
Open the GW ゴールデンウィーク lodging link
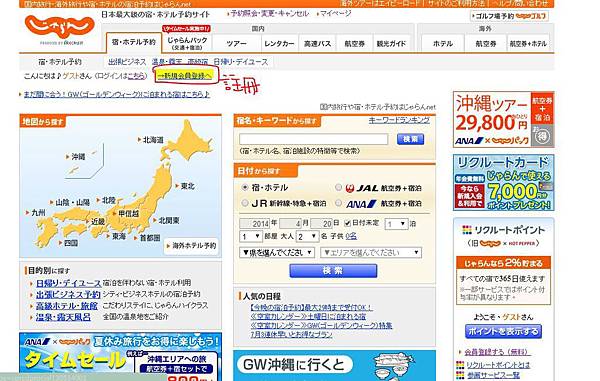117,94
